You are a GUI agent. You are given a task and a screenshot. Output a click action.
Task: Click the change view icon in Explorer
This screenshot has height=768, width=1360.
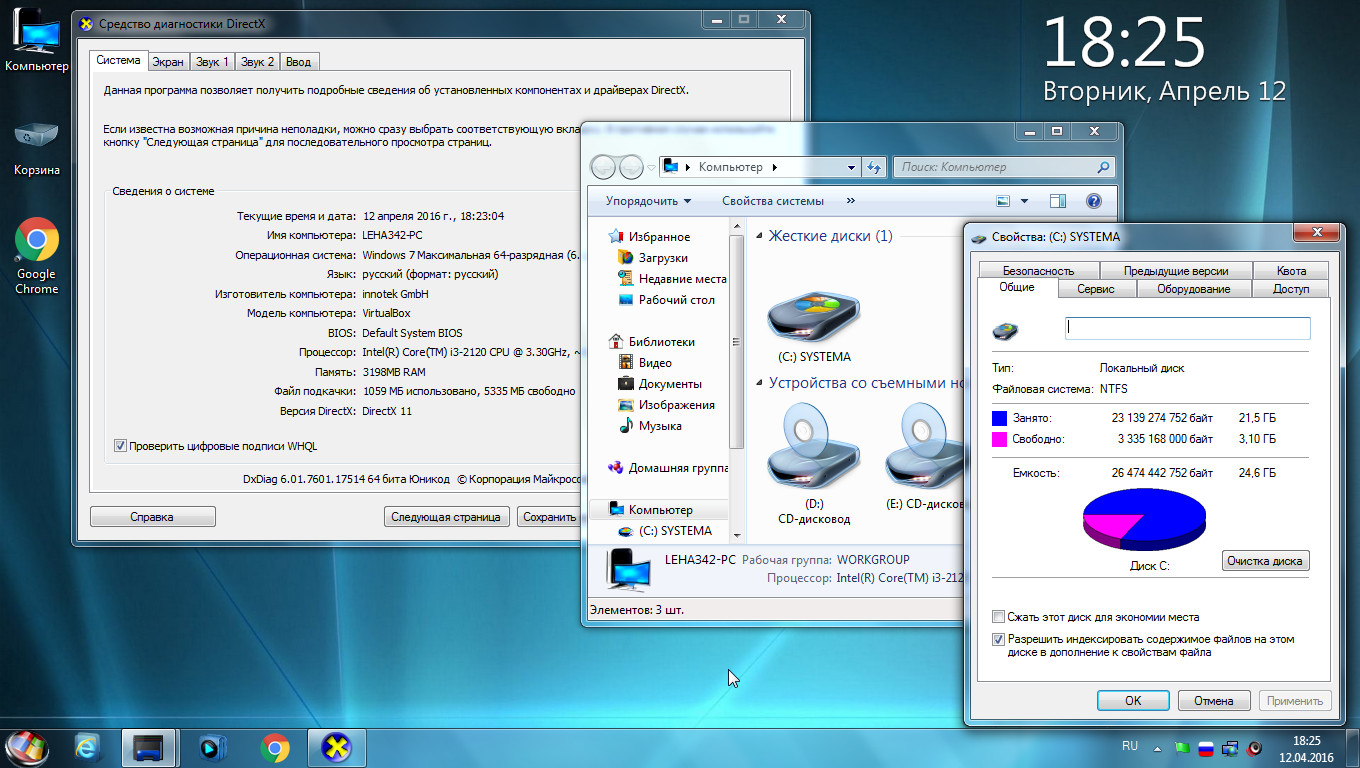(1004, 201)
